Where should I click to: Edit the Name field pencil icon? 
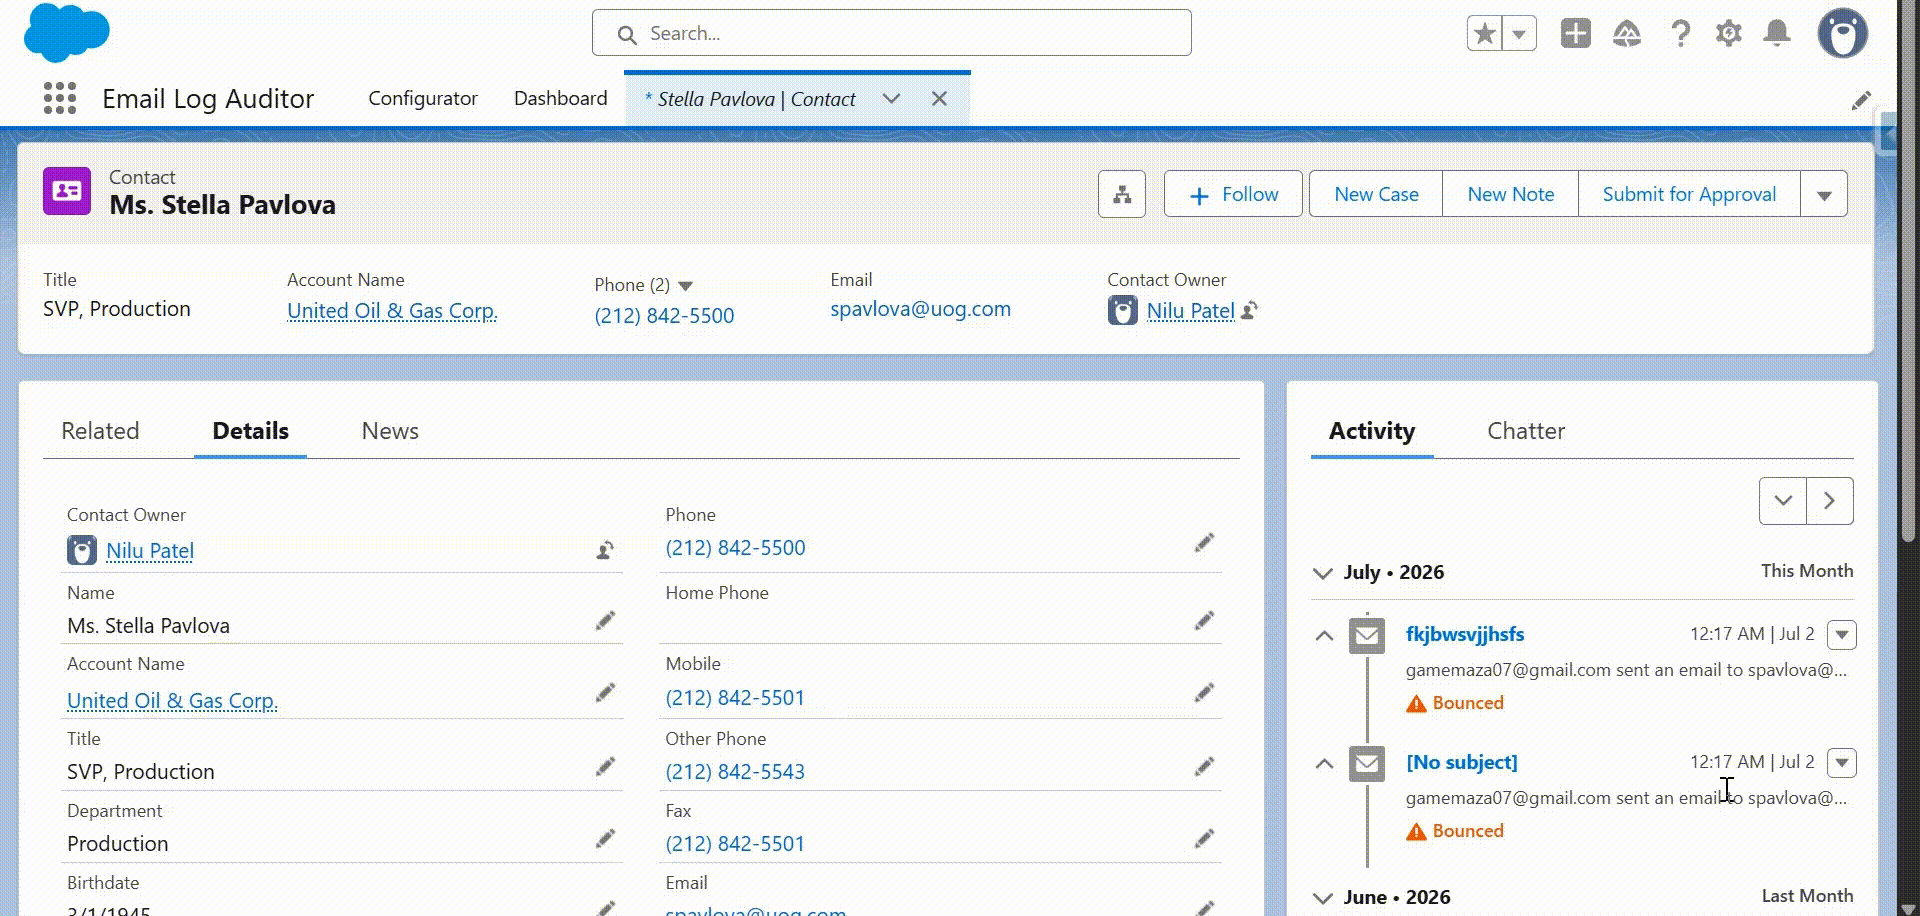click(605, 621)
